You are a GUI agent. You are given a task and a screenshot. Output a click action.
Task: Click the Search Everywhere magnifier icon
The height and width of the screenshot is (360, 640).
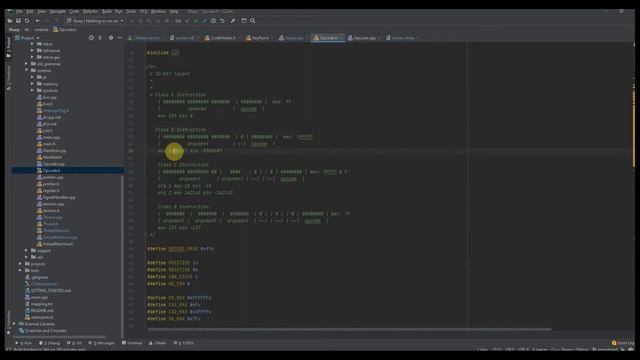pyautogui.click(x=253, y=21)
